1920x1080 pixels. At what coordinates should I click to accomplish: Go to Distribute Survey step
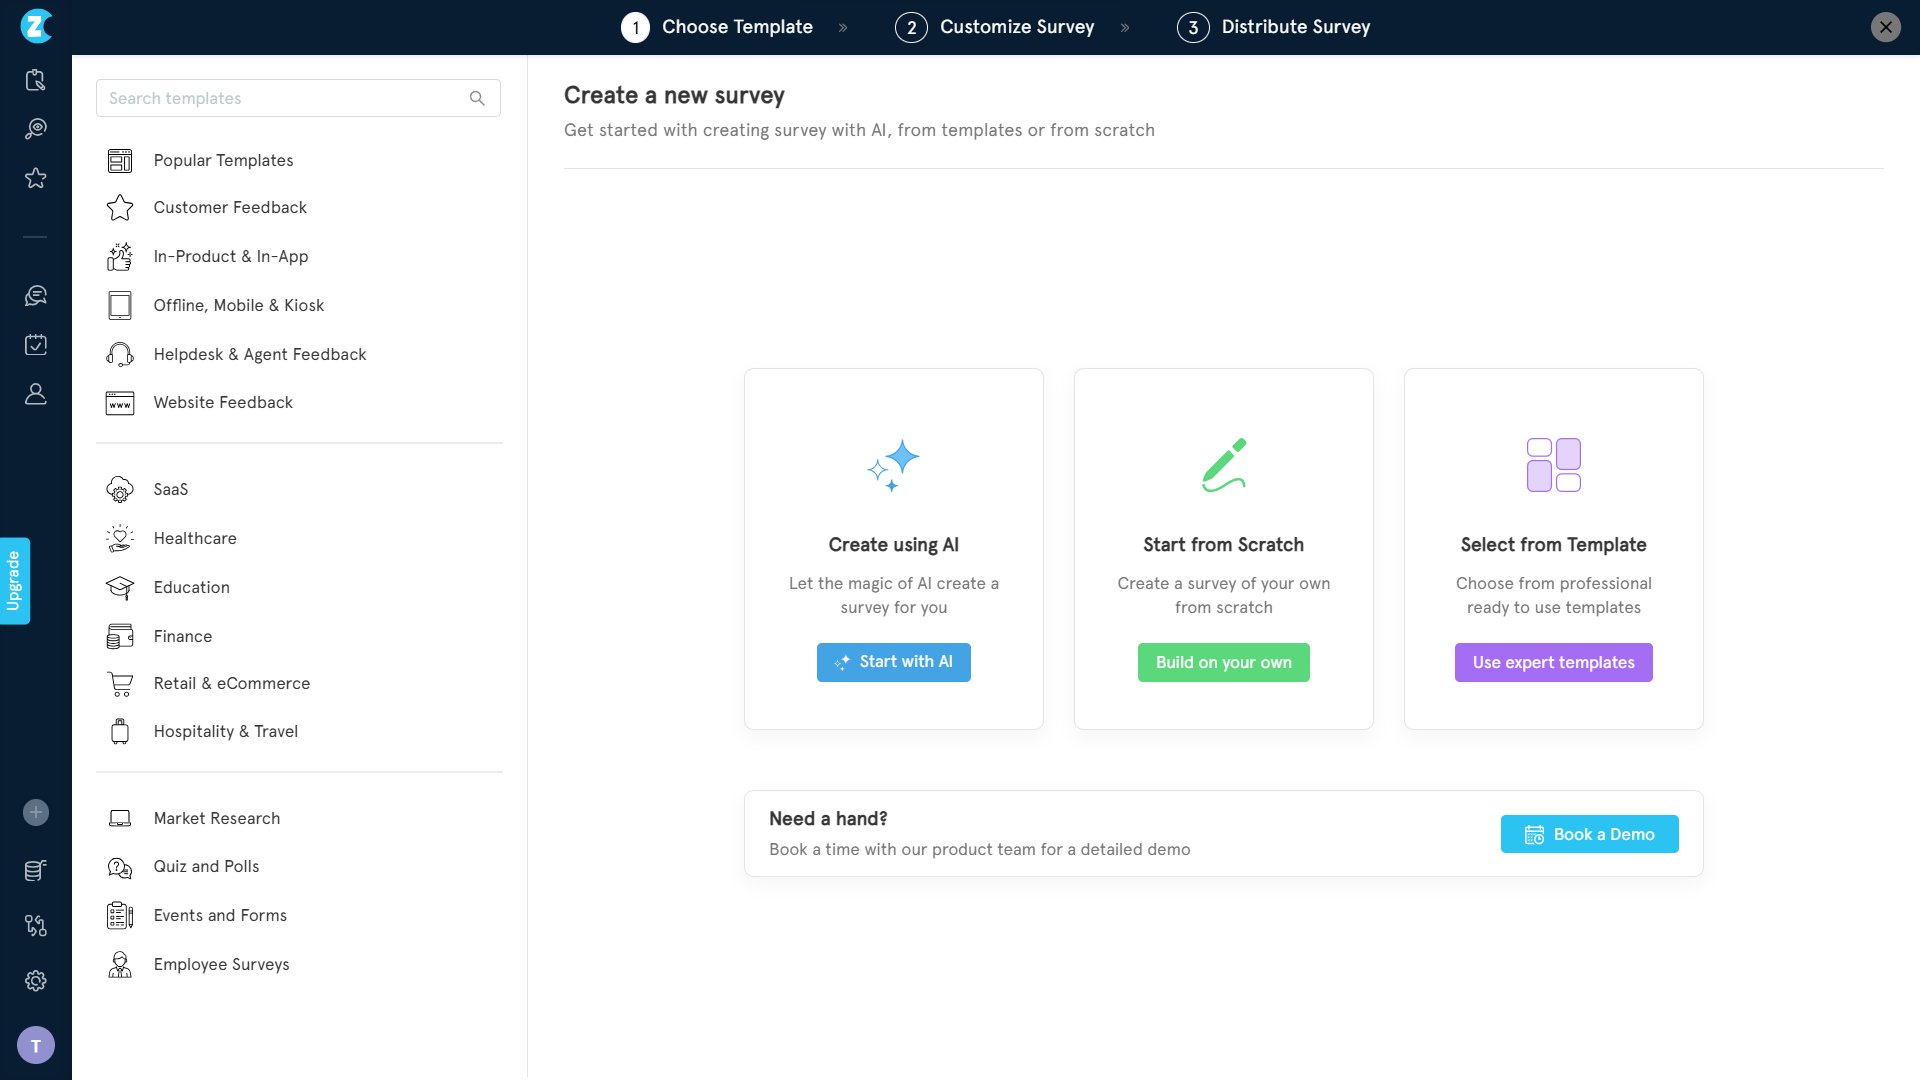pyautogui.click(x=1274, y=27)
